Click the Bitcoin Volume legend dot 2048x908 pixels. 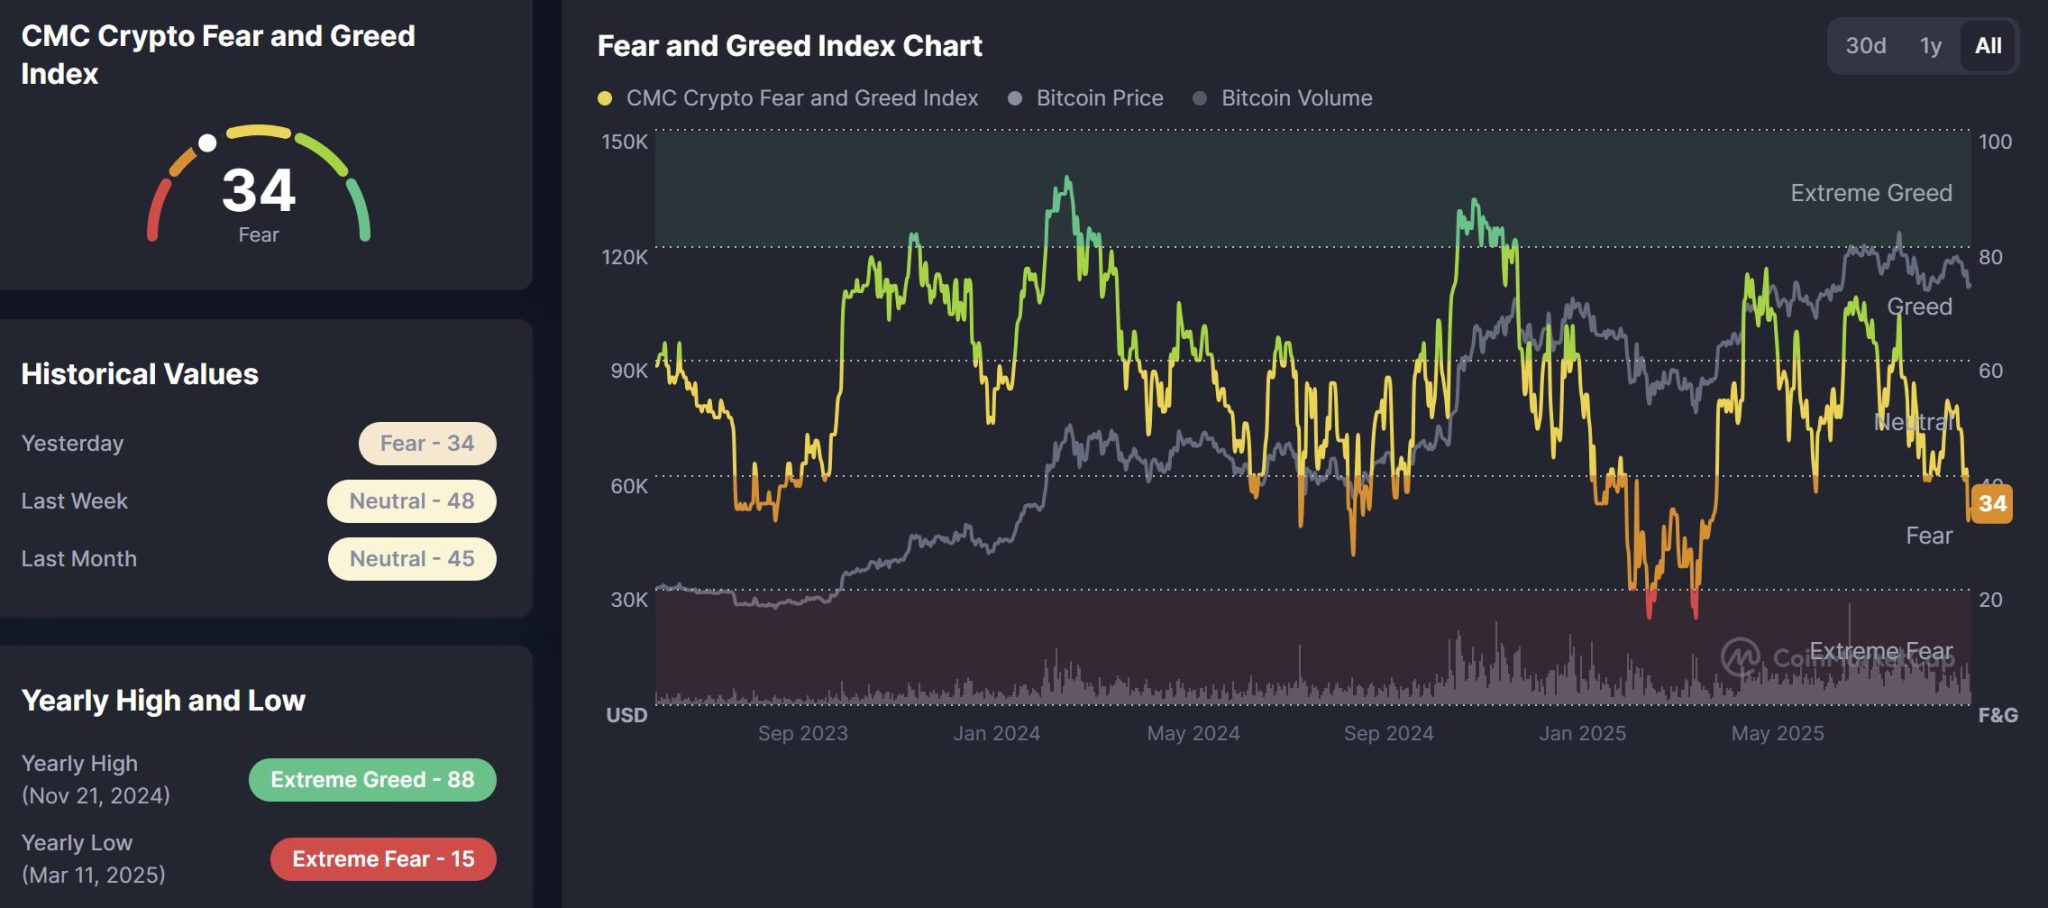(1200, 97)
